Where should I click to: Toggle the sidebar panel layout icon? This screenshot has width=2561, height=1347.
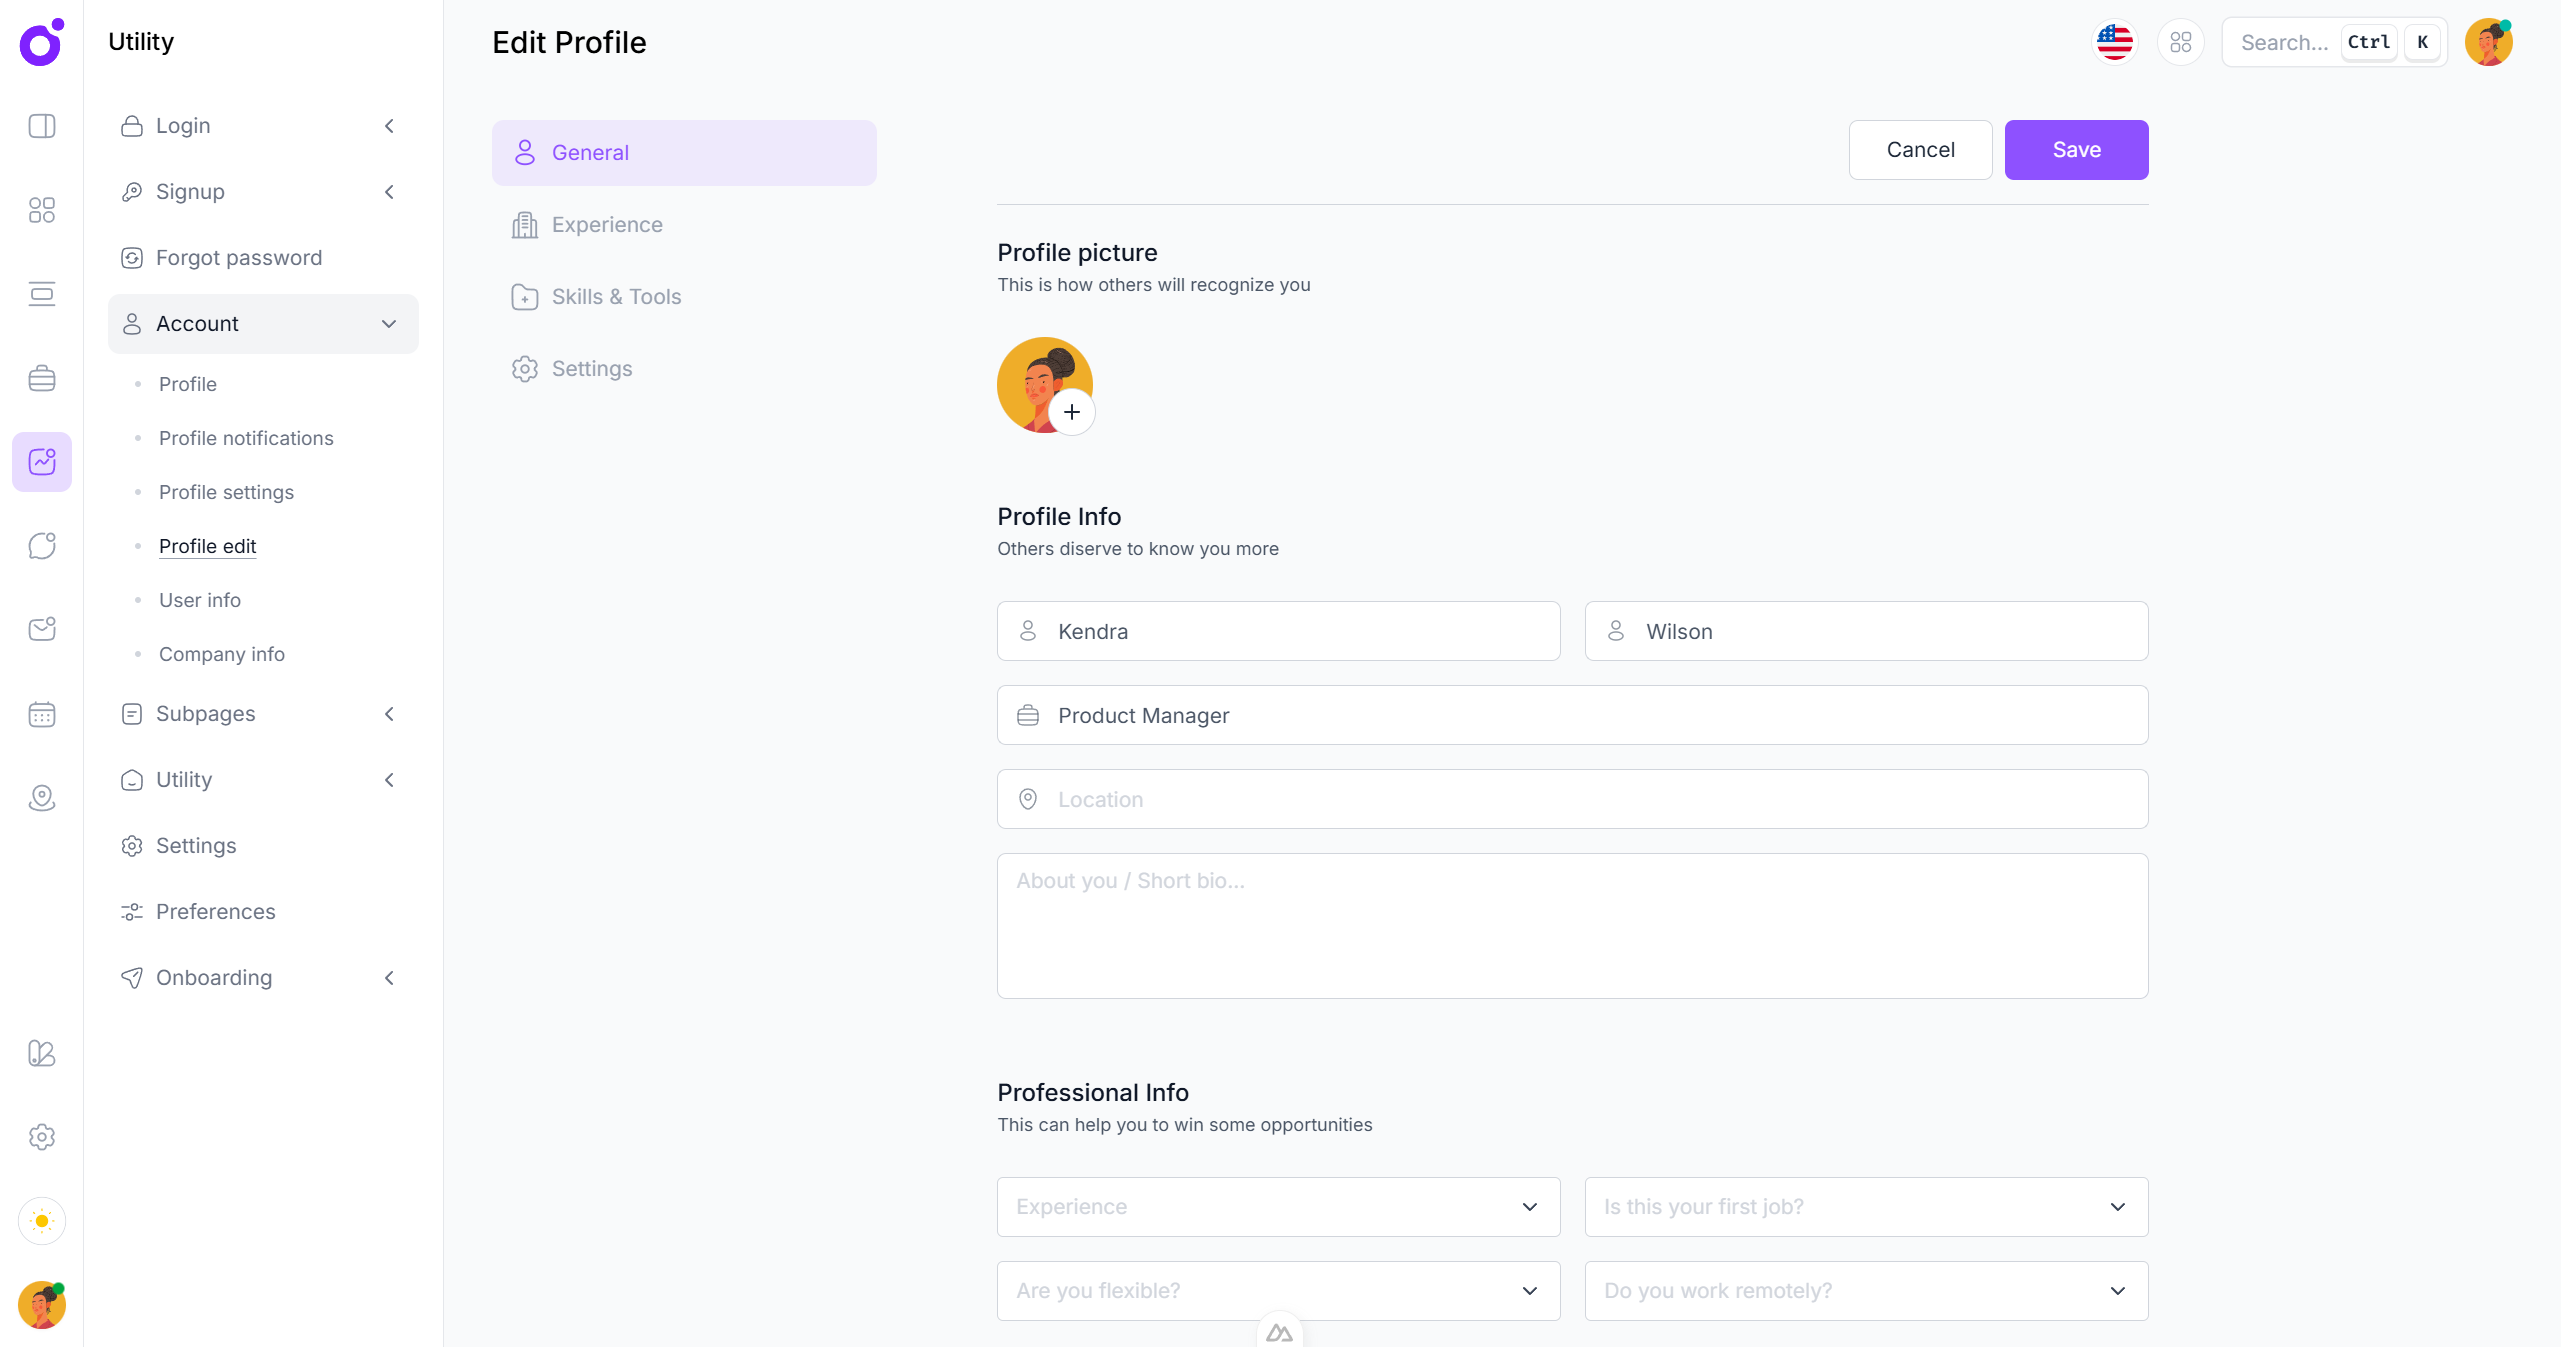42,126
